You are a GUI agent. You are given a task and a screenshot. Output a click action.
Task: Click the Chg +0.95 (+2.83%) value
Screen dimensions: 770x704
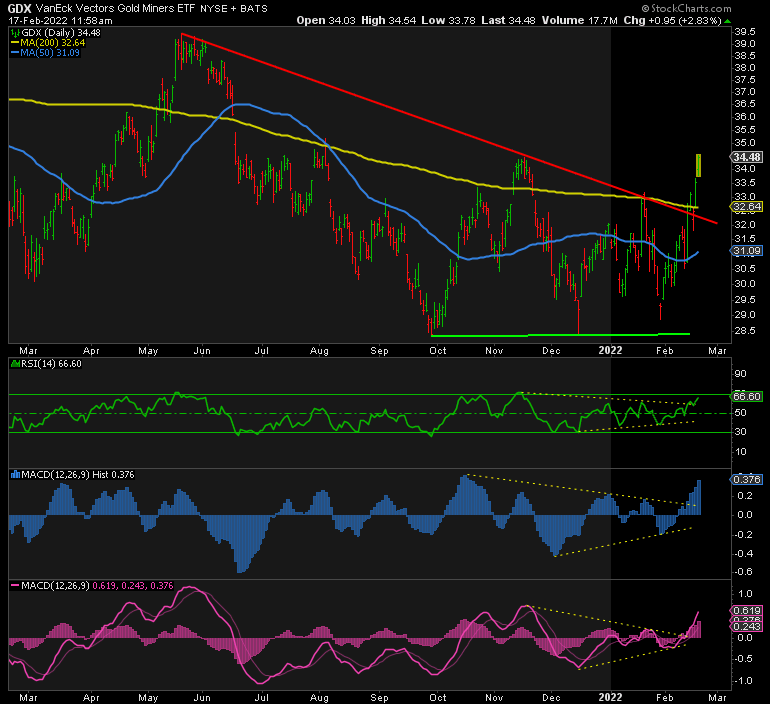click(672, 21)
